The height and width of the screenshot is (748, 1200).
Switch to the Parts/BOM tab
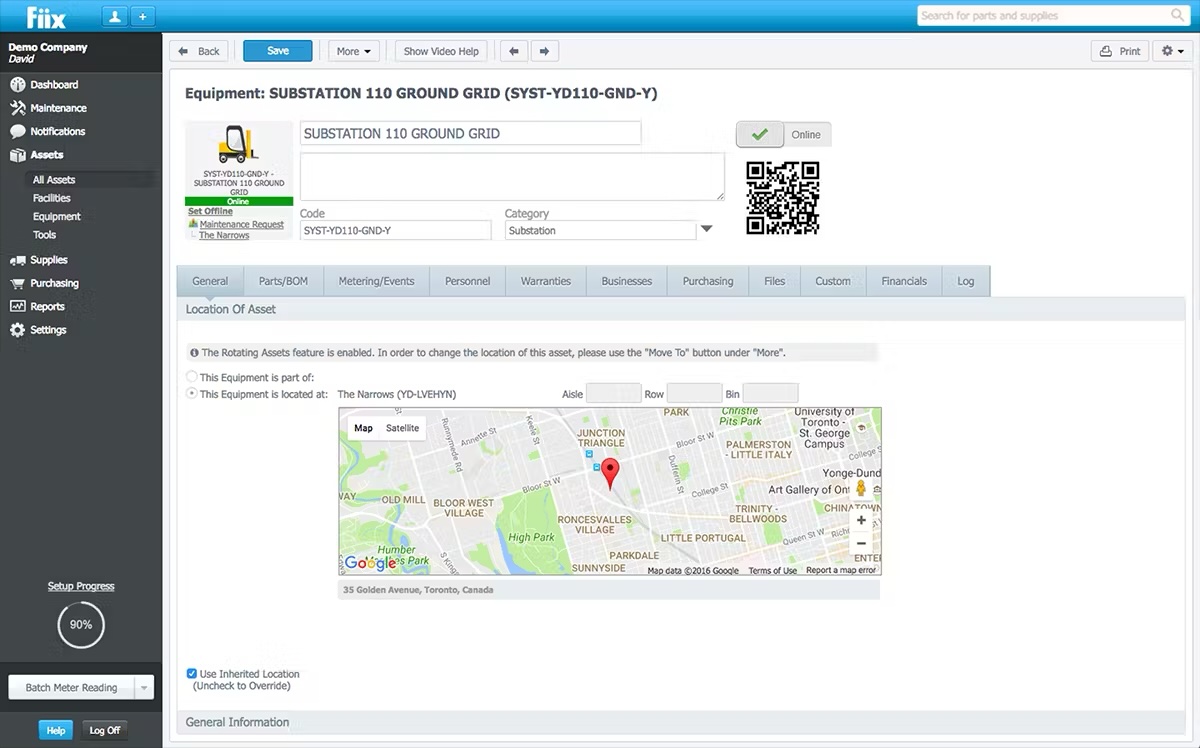click(283, 281)
